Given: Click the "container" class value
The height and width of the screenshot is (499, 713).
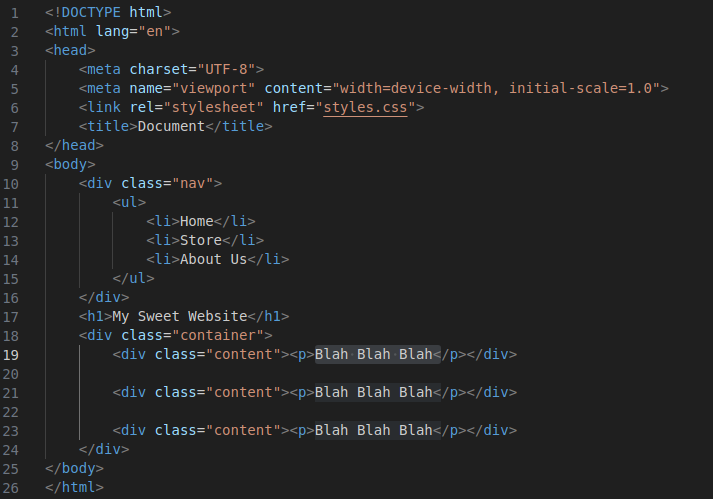Looking at the screenshot, I should [222, 335].
